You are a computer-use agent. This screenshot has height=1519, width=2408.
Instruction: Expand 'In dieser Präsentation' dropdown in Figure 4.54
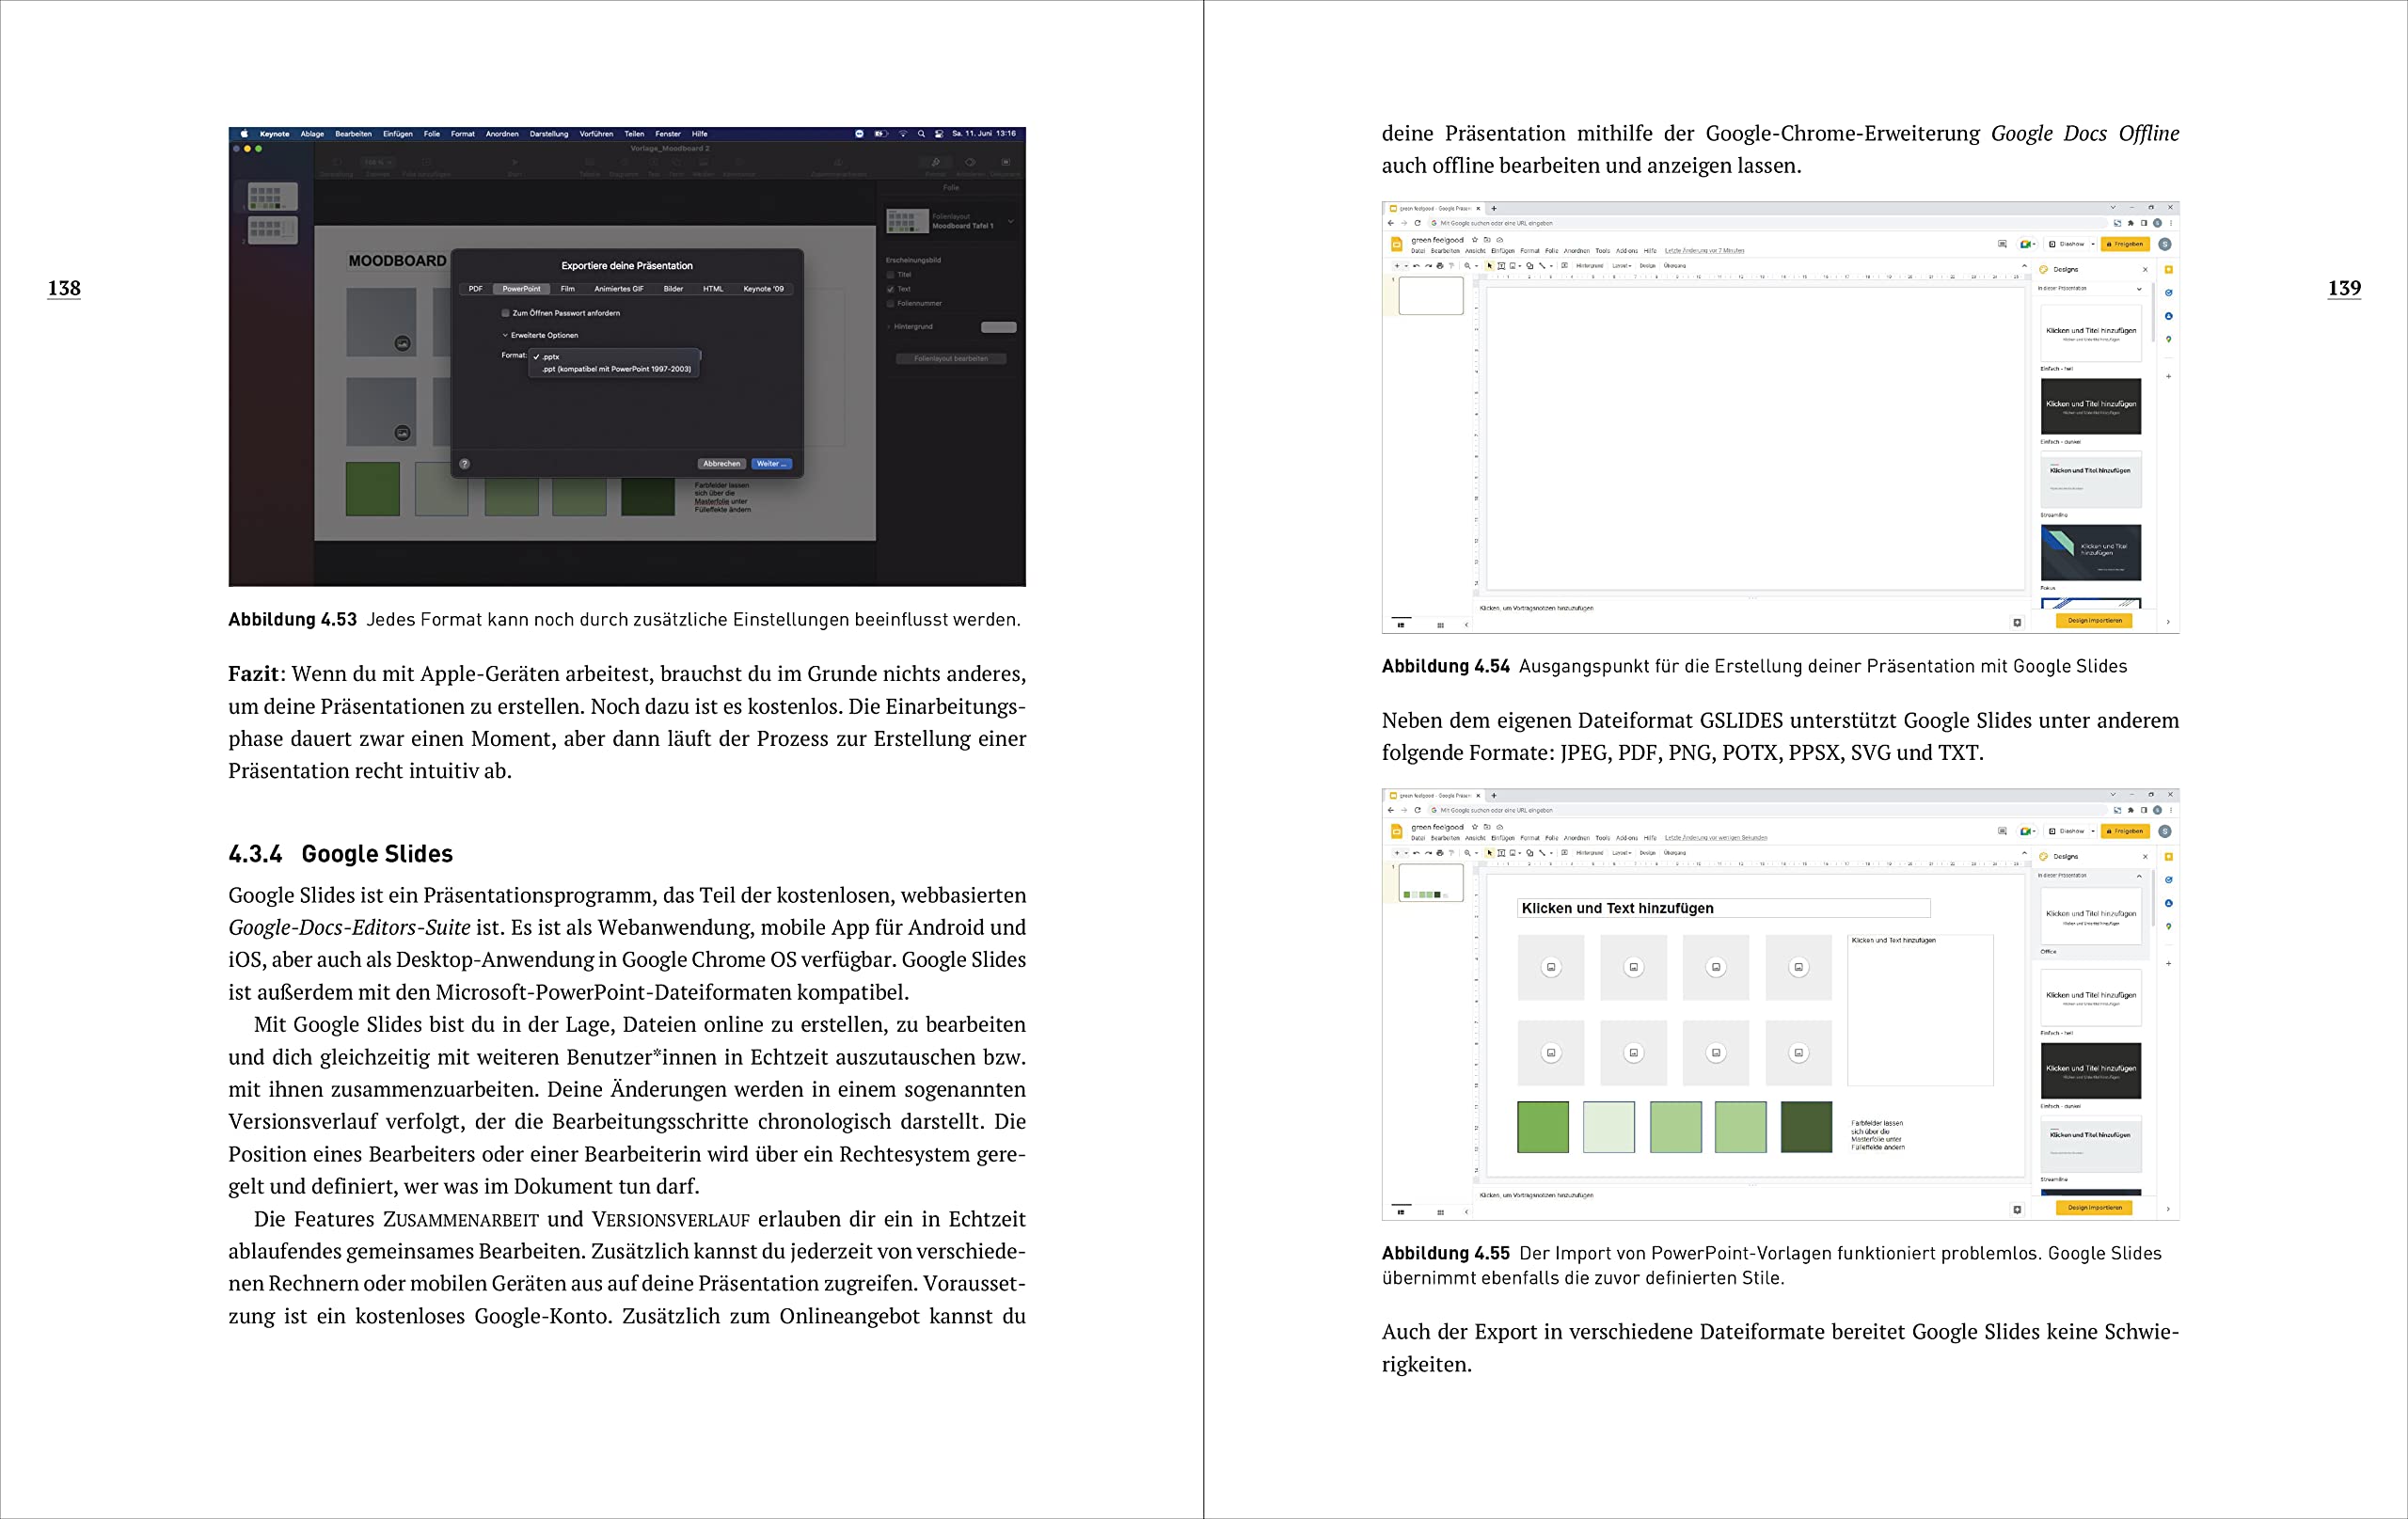[x=2139, y=289]
